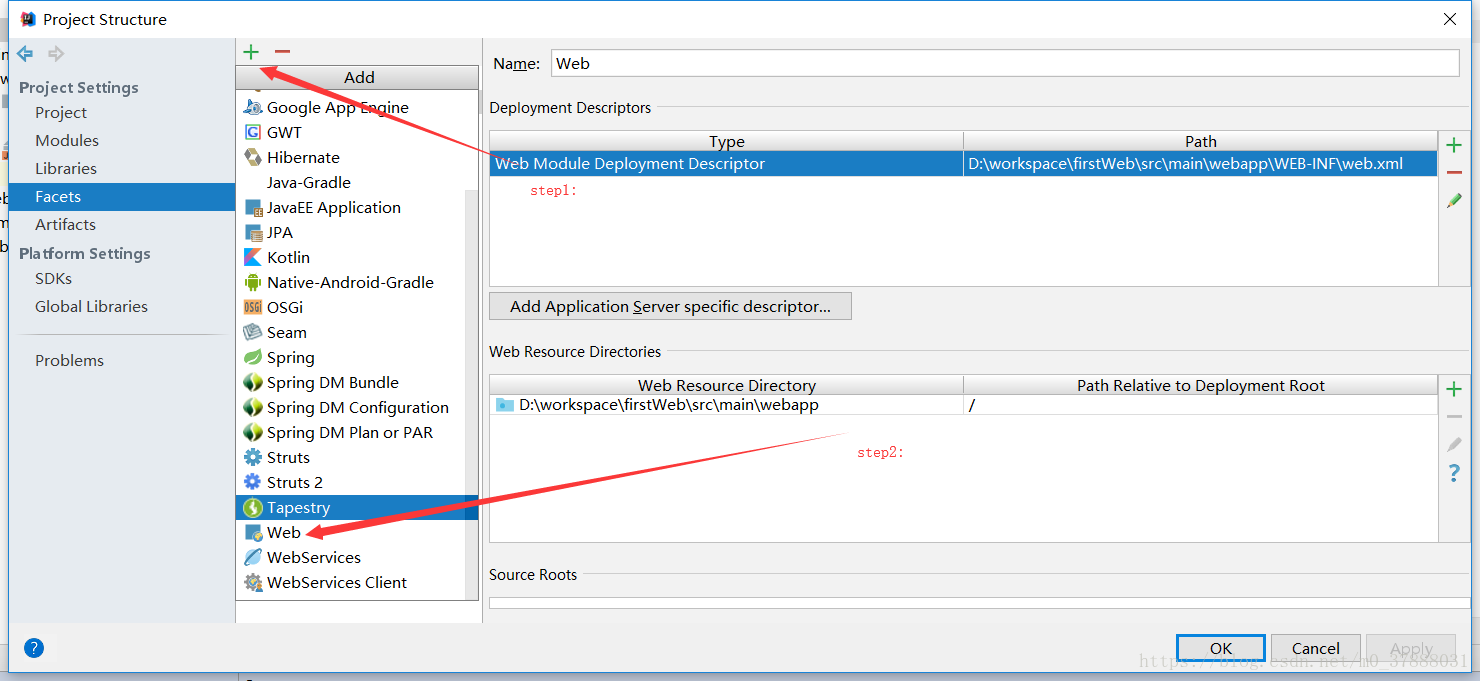
Task: Open Libraries settings page
Action: tap(121, 168)
